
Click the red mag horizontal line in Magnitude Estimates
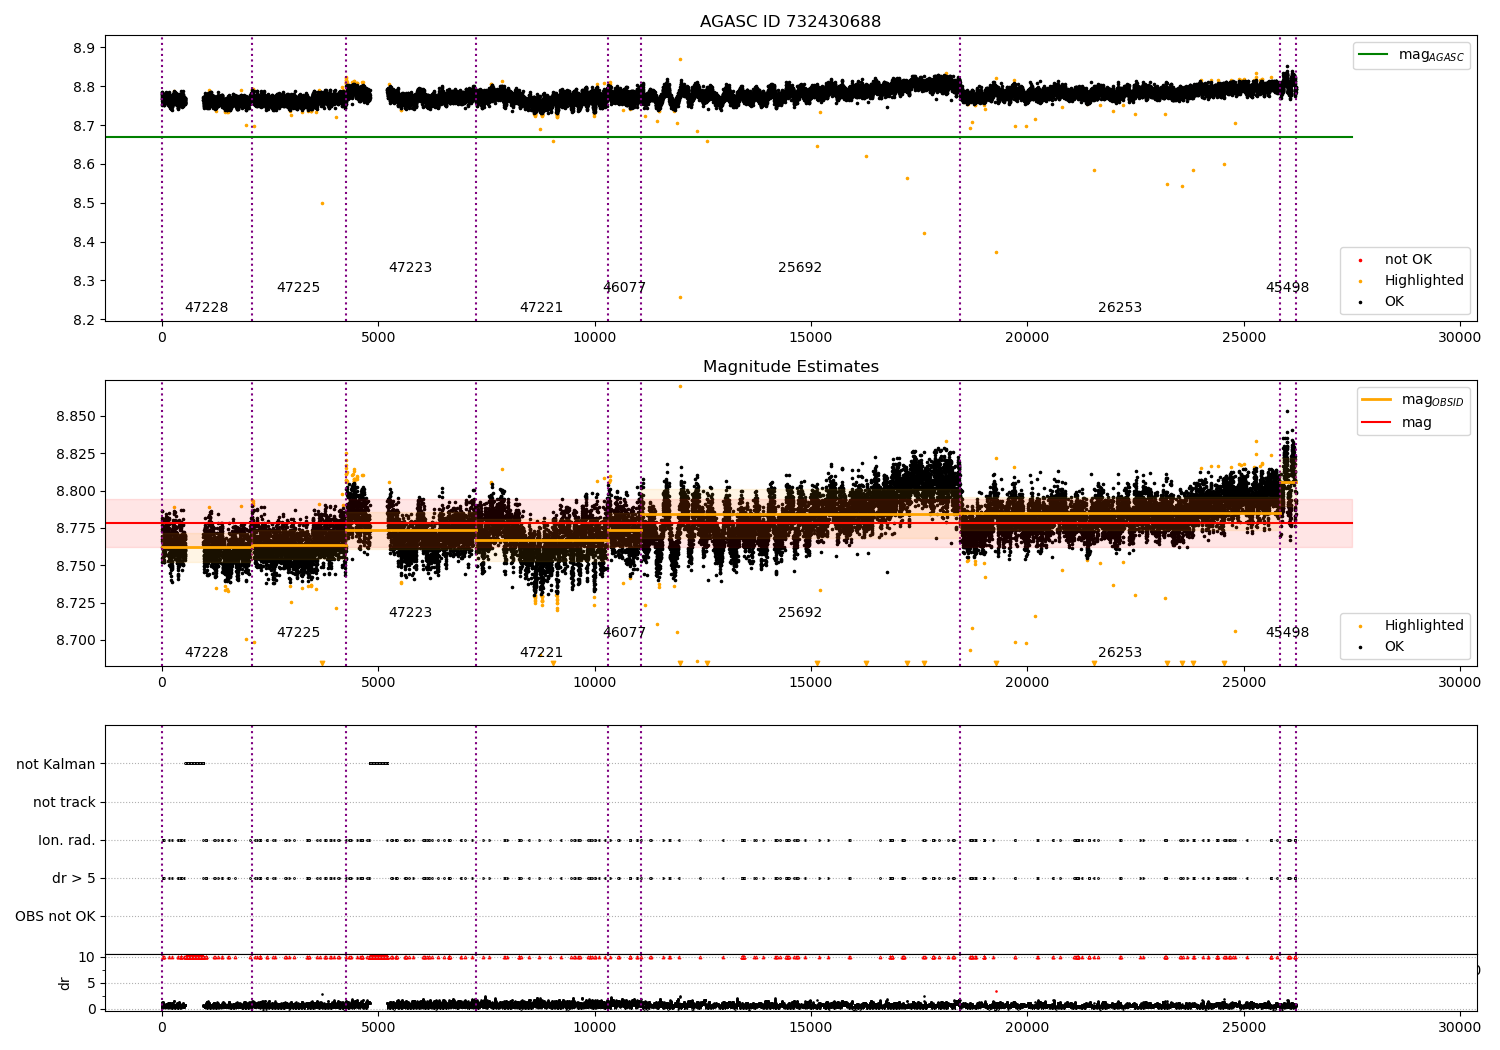point(729,523)
